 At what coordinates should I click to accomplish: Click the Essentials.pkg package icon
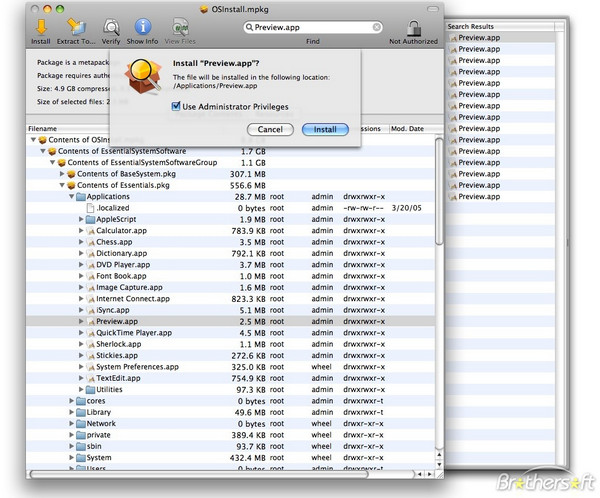71,185
